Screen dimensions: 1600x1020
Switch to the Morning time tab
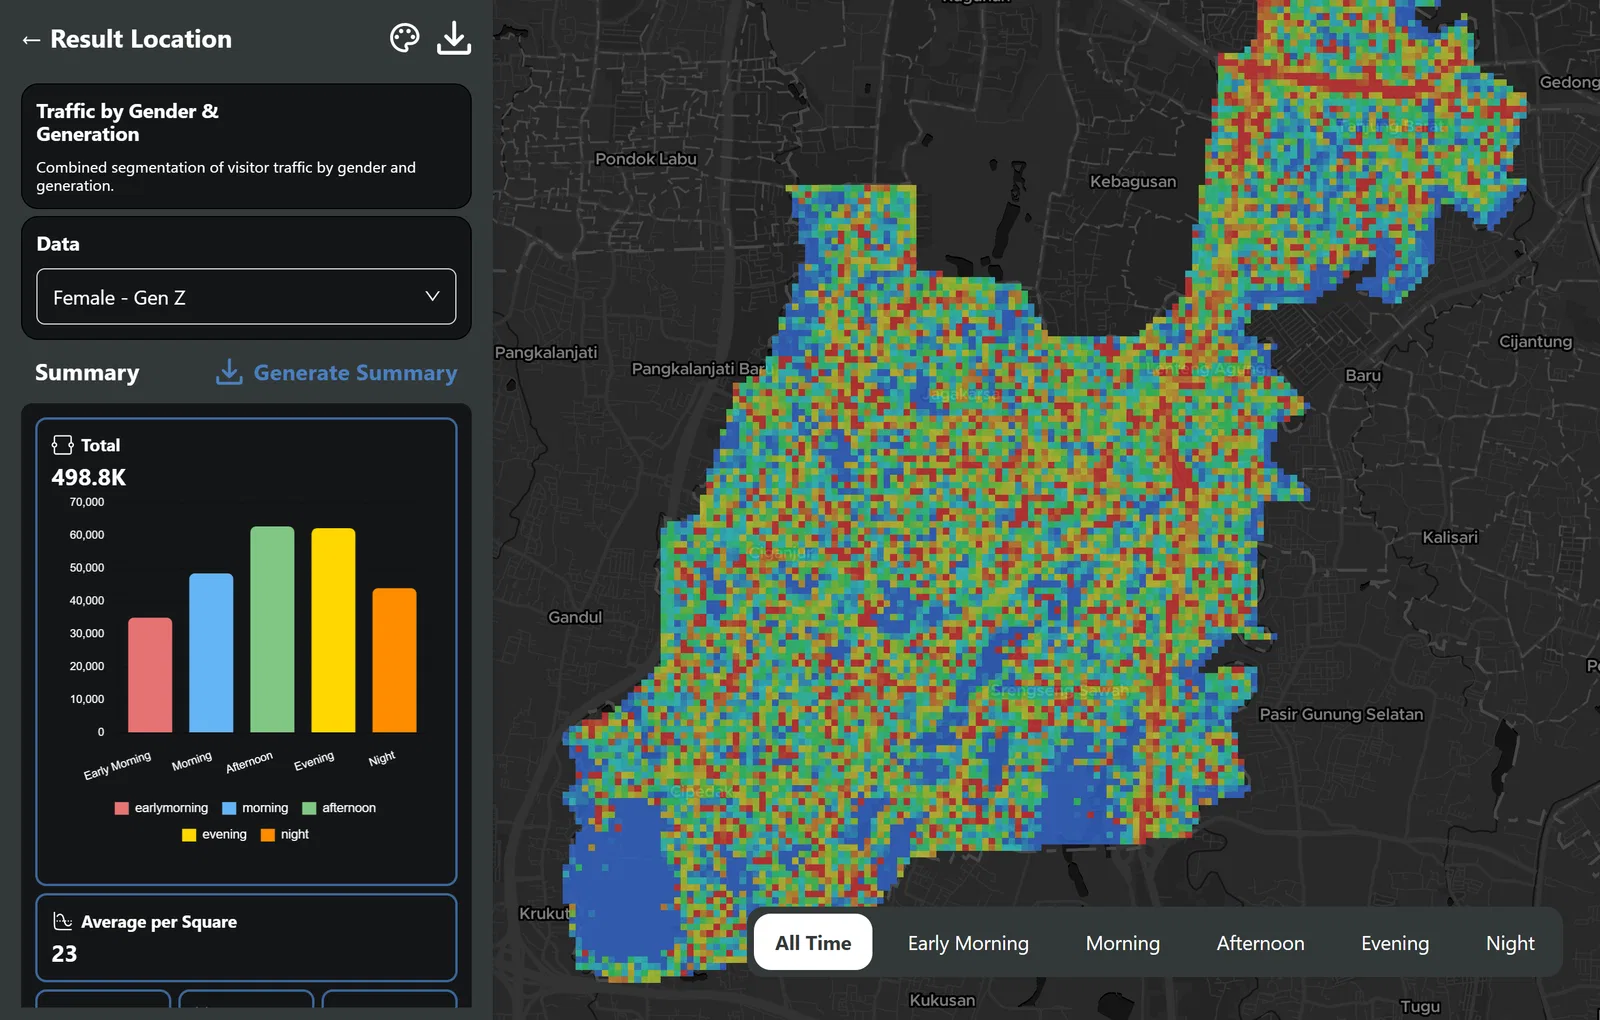click(1123, 943)
